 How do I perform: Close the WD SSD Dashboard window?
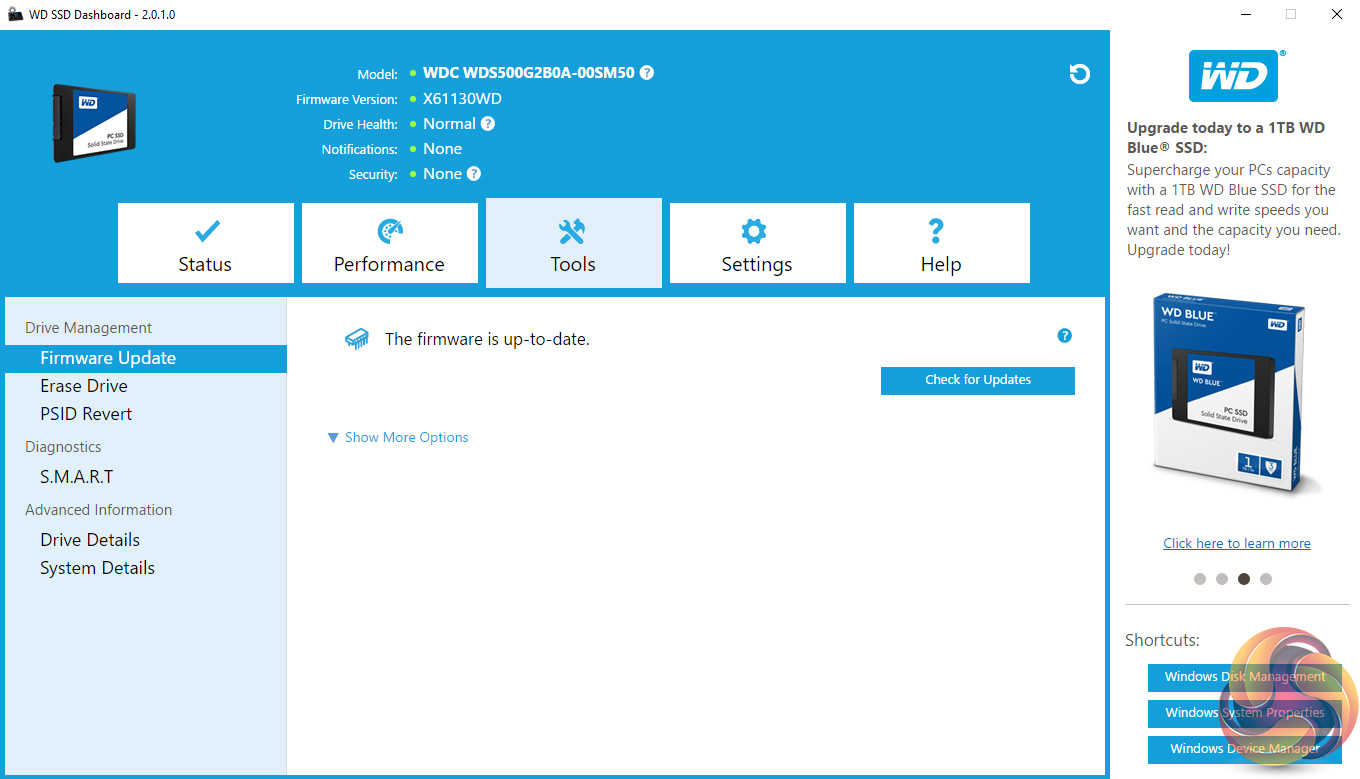point(1337,15)
